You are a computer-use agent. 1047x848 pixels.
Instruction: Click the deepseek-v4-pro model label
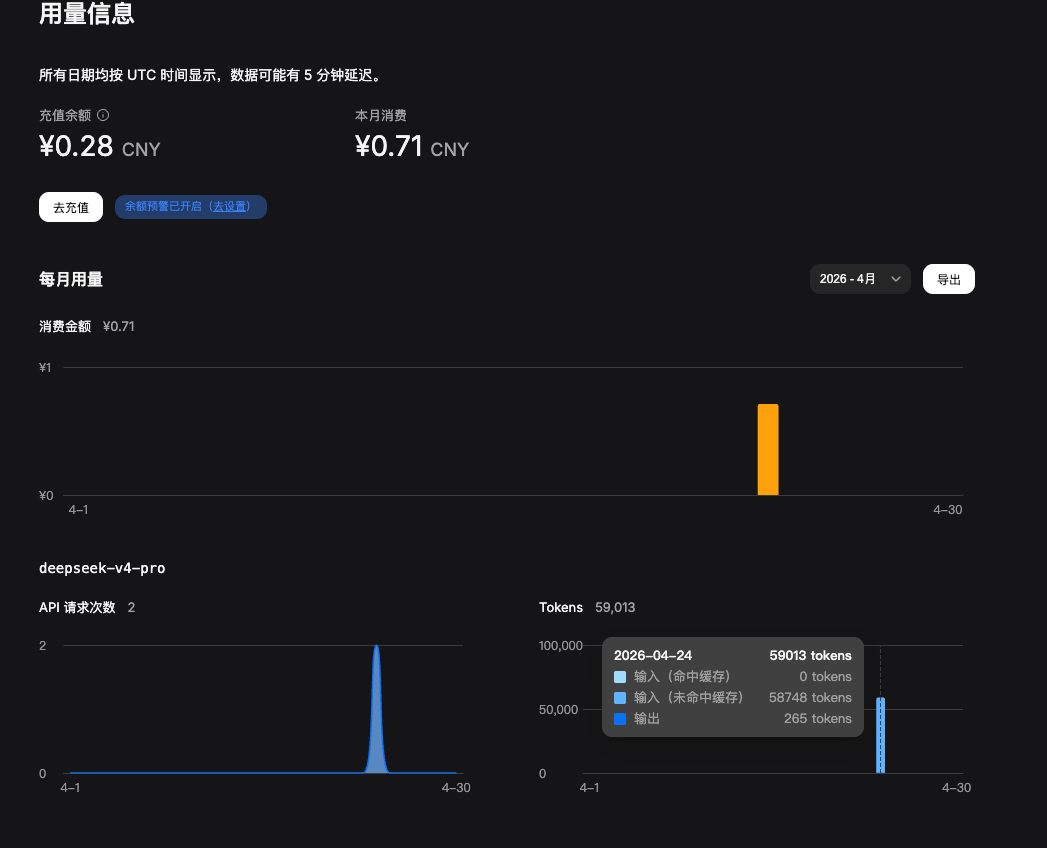(102, 568)
